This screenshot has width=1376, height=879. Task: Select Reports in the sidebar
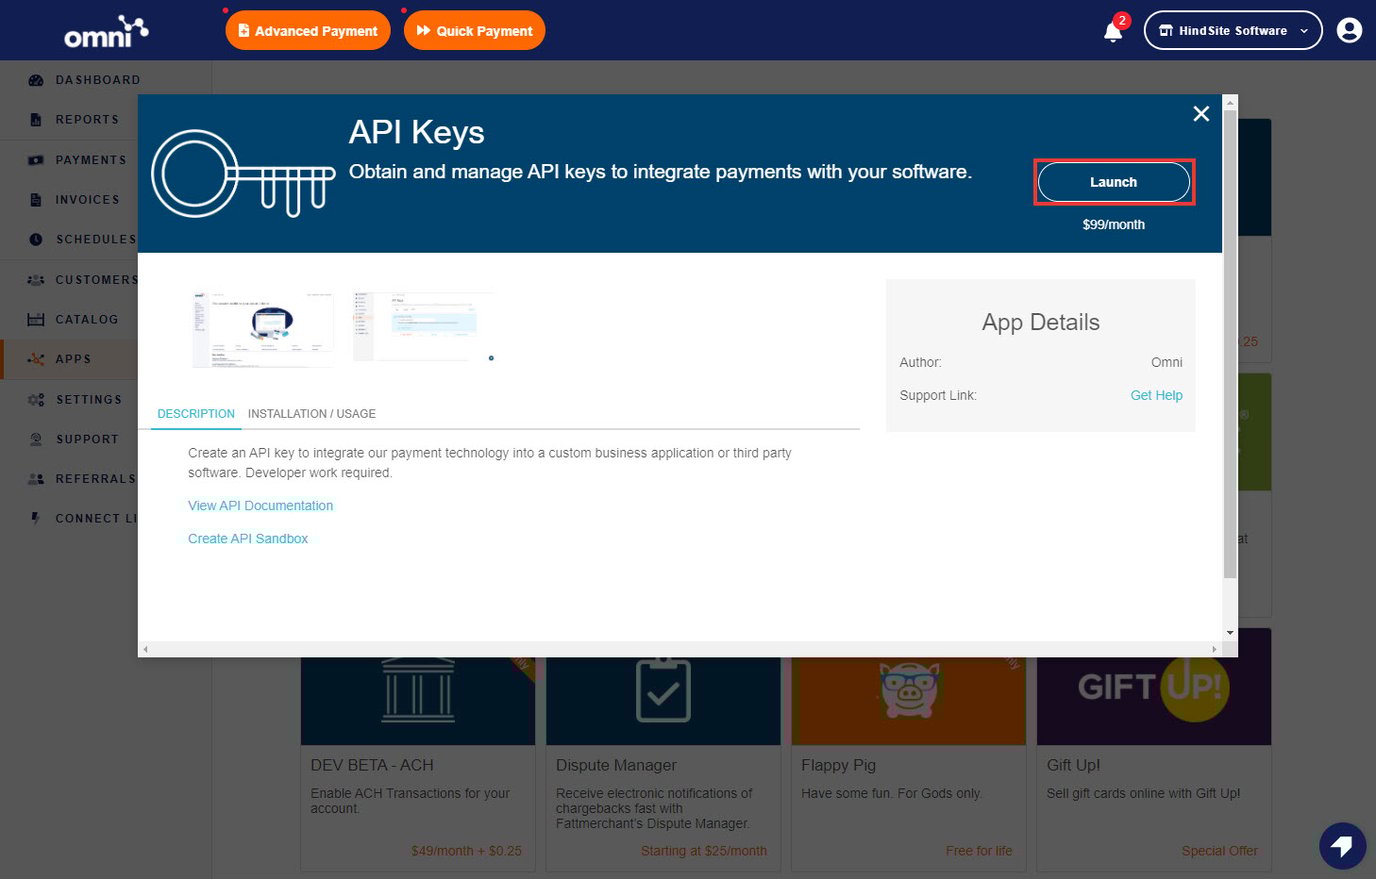tap(89, 119)
